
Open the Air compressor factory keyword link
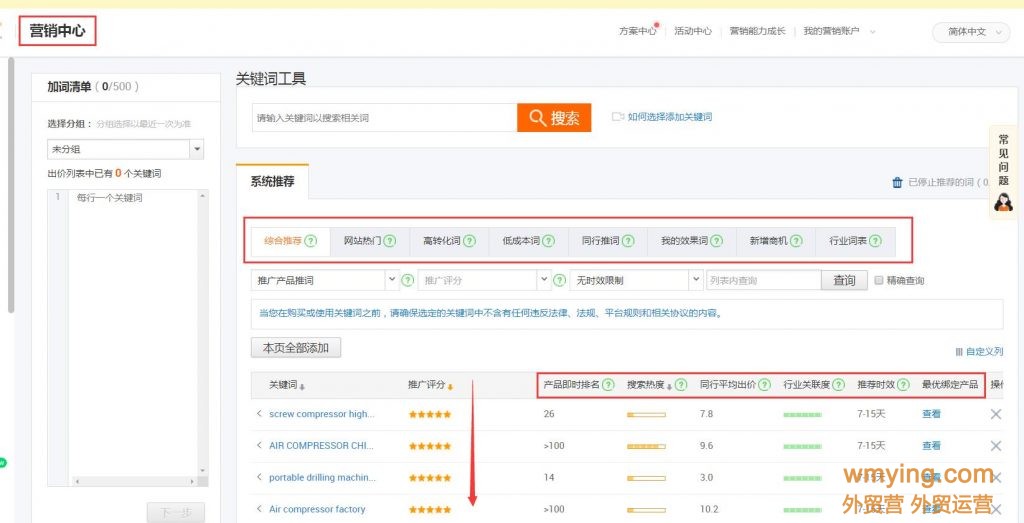317,509
